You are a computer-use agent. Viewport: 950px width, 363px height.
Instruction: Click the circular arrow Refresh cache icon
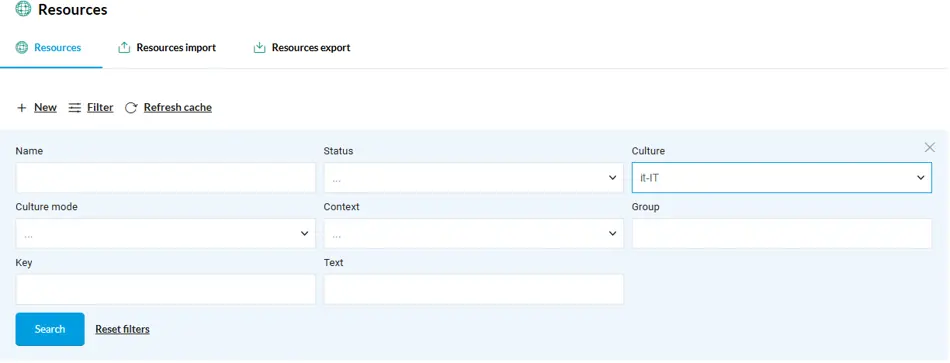pyautogui.click(x=131, y=108)
